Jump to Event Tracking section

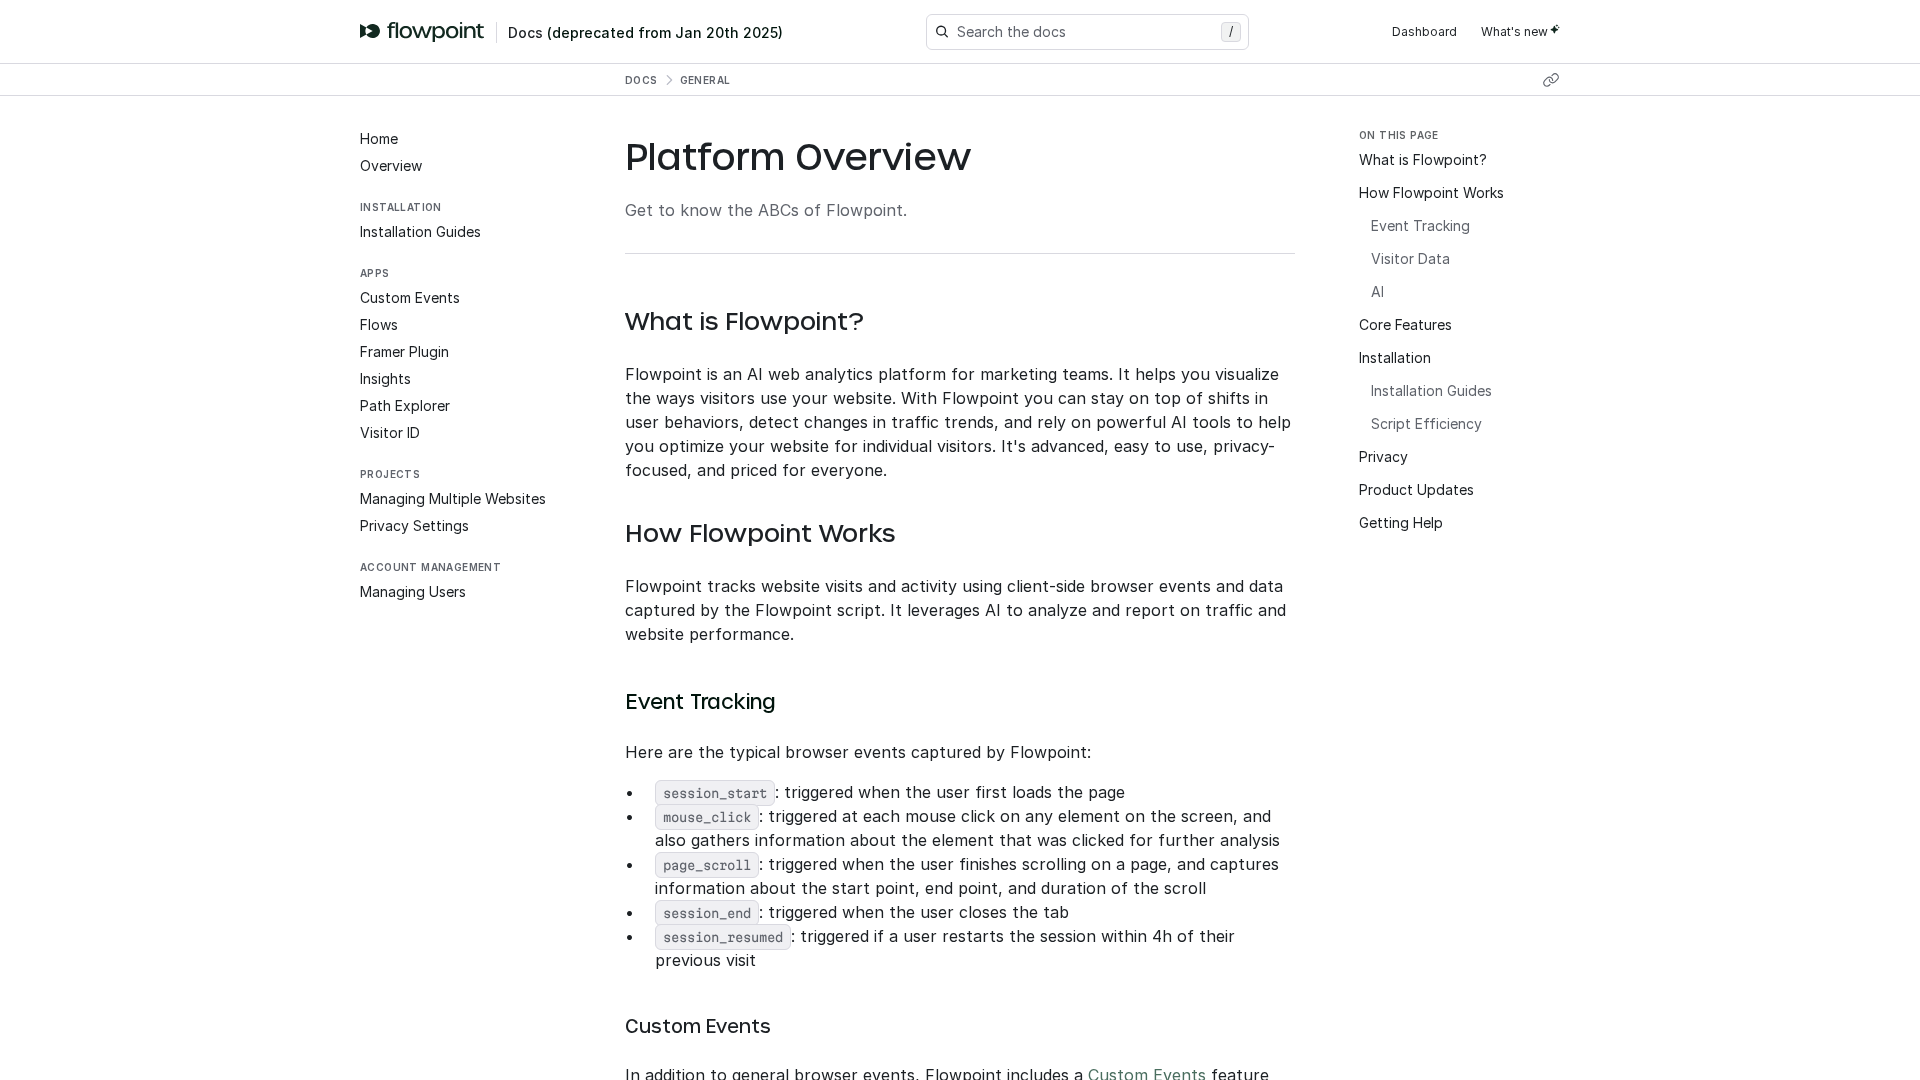click(1419, 226)
